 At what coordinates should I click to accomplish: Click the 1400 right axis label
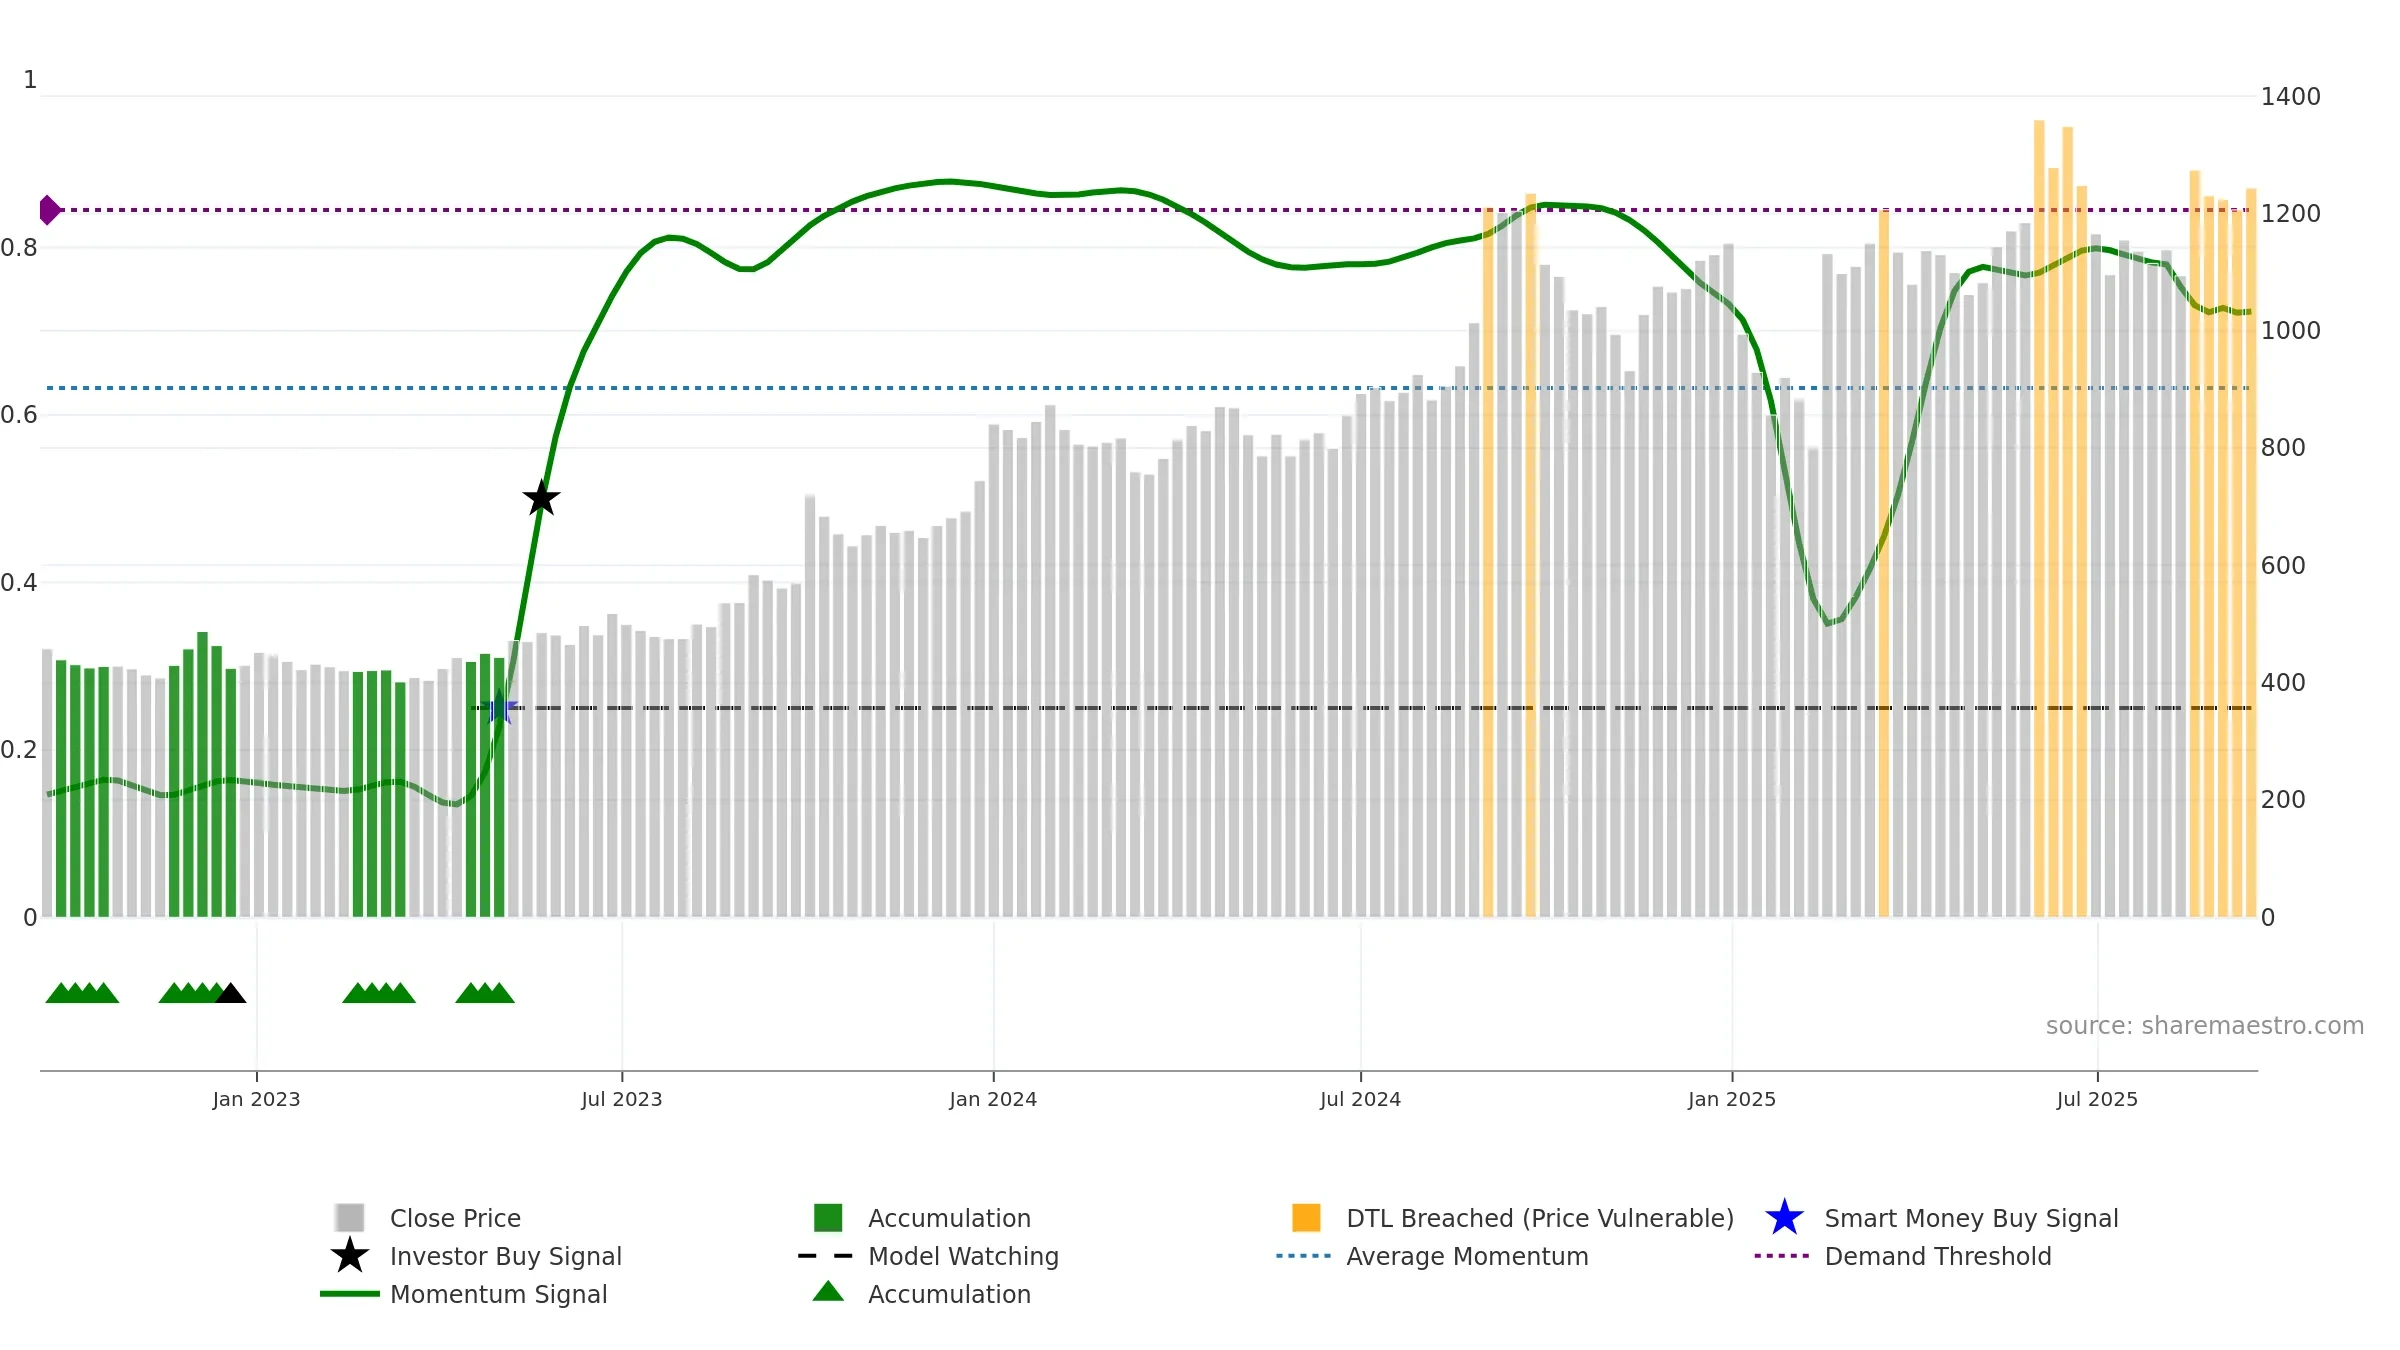pyautogui.click(x=2290, y=97)
